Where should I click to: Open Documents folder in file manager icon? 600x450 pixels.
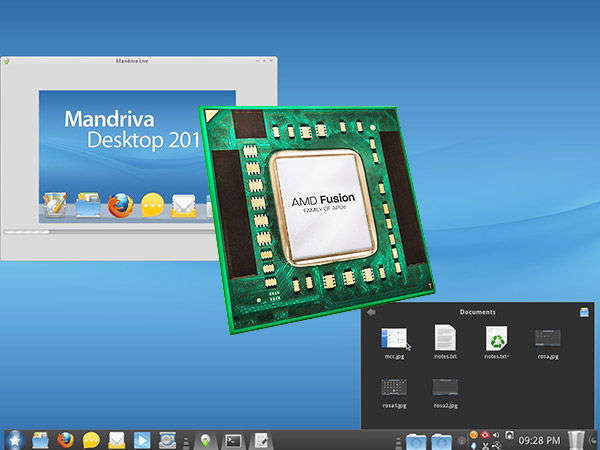click(x=584, y=312)
